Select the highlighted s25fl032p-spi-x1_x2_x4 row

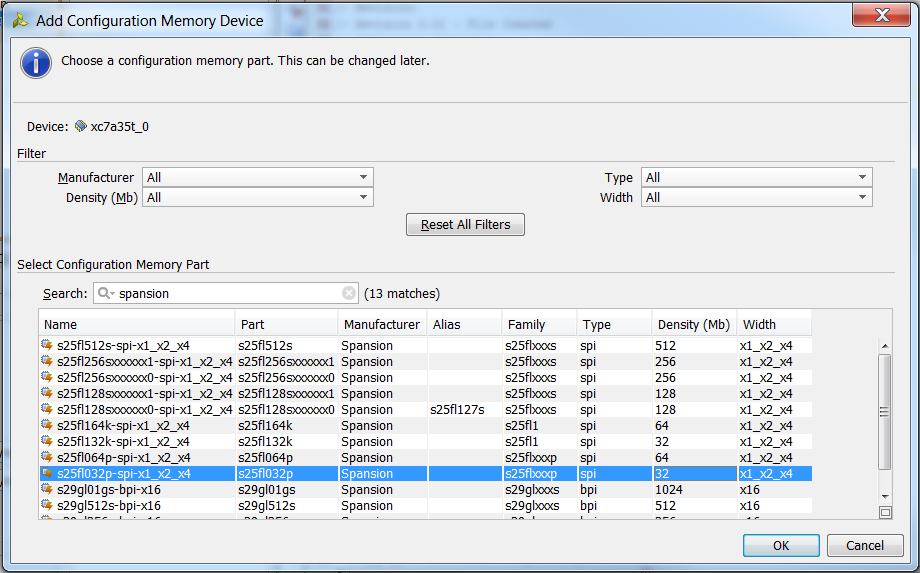426,473
